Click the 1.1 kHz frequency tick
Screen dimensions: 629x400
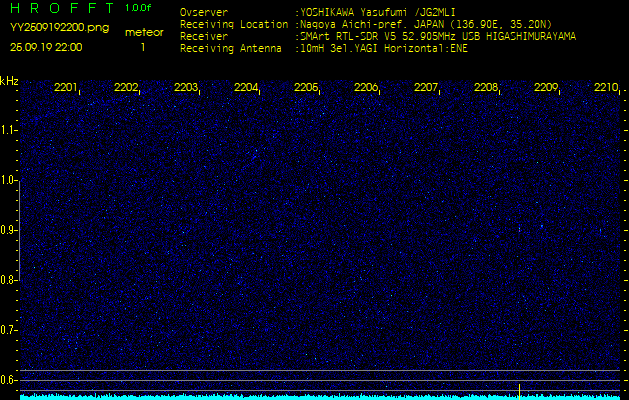tap(9, 130)
